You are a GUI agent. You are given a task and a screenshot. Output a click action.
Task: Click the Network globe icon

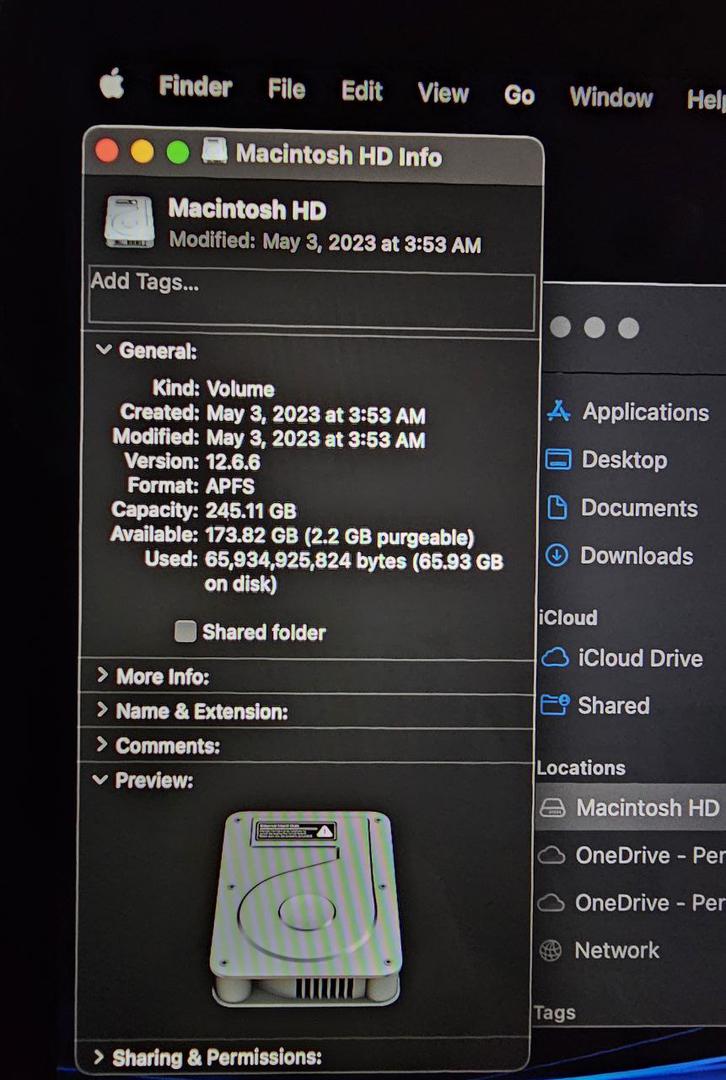pyautogui.click(x=550, y=951)
